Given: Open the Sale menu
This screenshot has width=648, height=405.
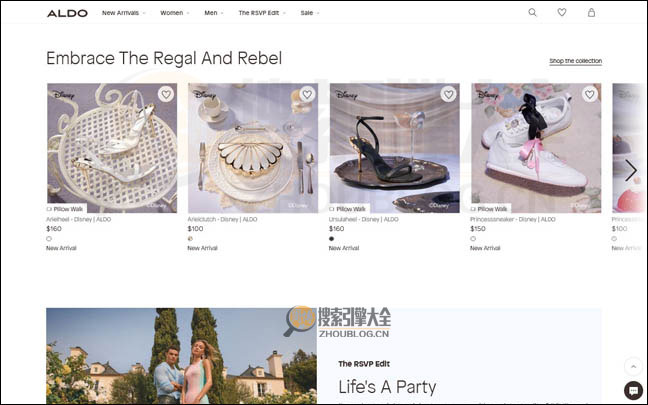Looking at the screenshot, I should (309, 13).
